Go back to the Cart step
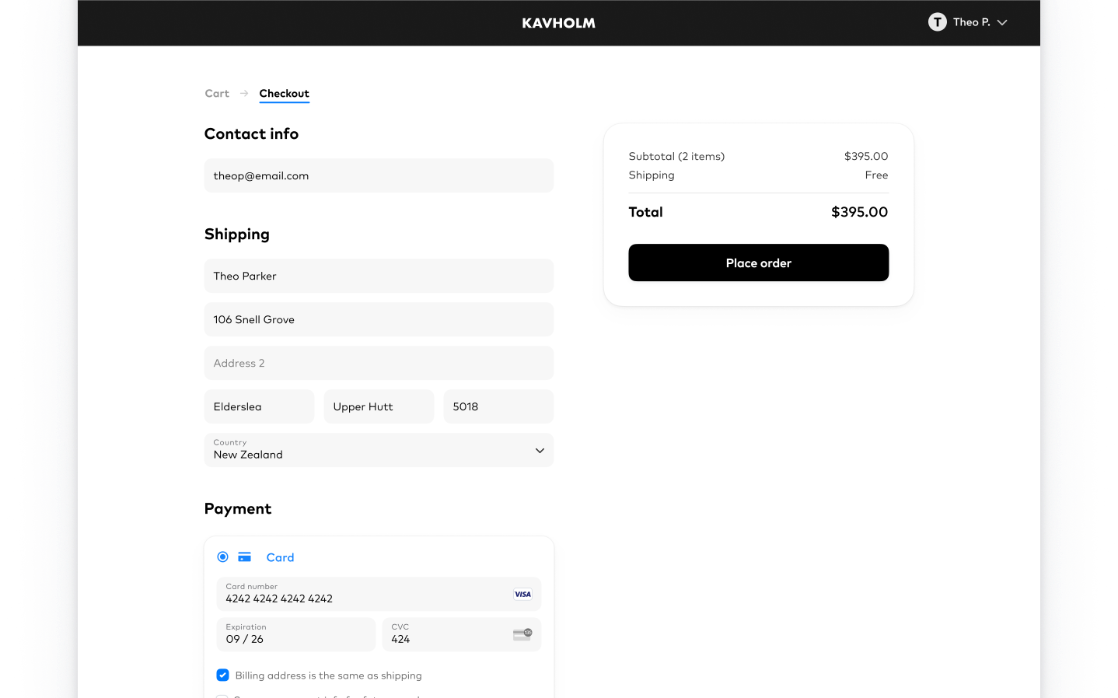 coord(217,94)
